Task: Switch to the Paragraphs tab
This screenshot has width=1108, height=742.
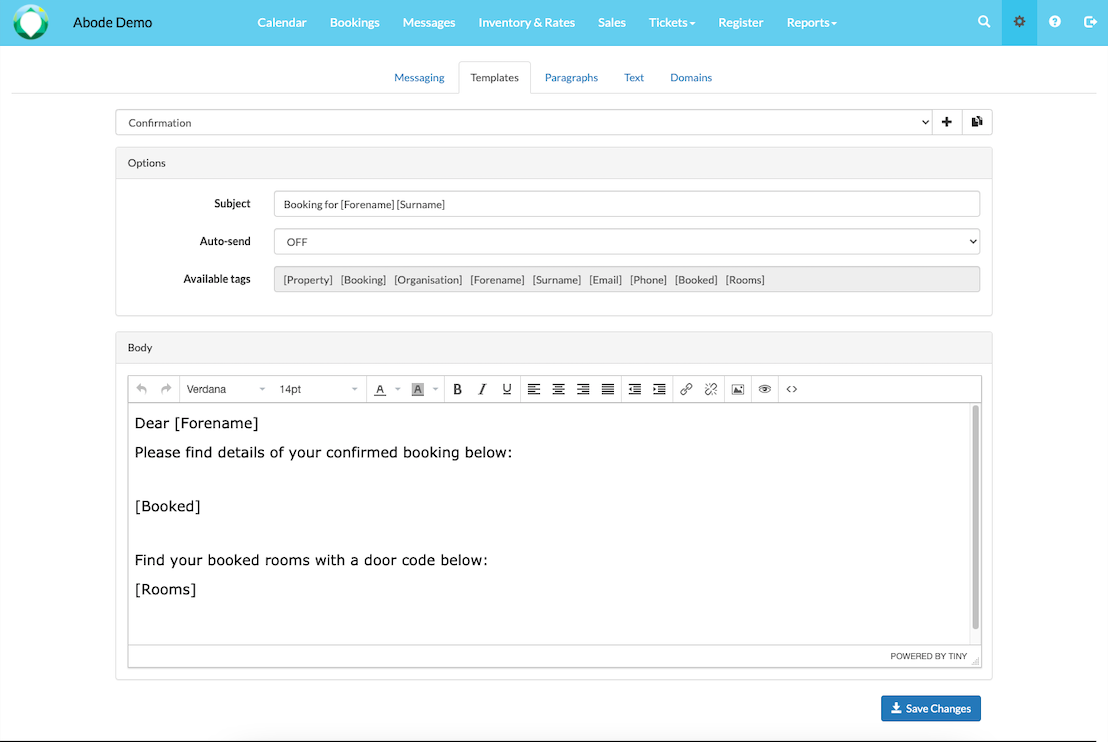Action: (571, 78)
